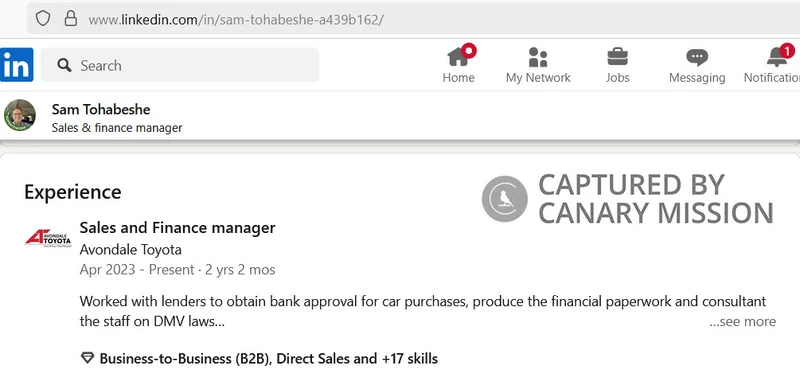Viewport: 800px width, 380px height.
Task: Open the Avondale Toyota company link
Action: (x=131, y=250)
